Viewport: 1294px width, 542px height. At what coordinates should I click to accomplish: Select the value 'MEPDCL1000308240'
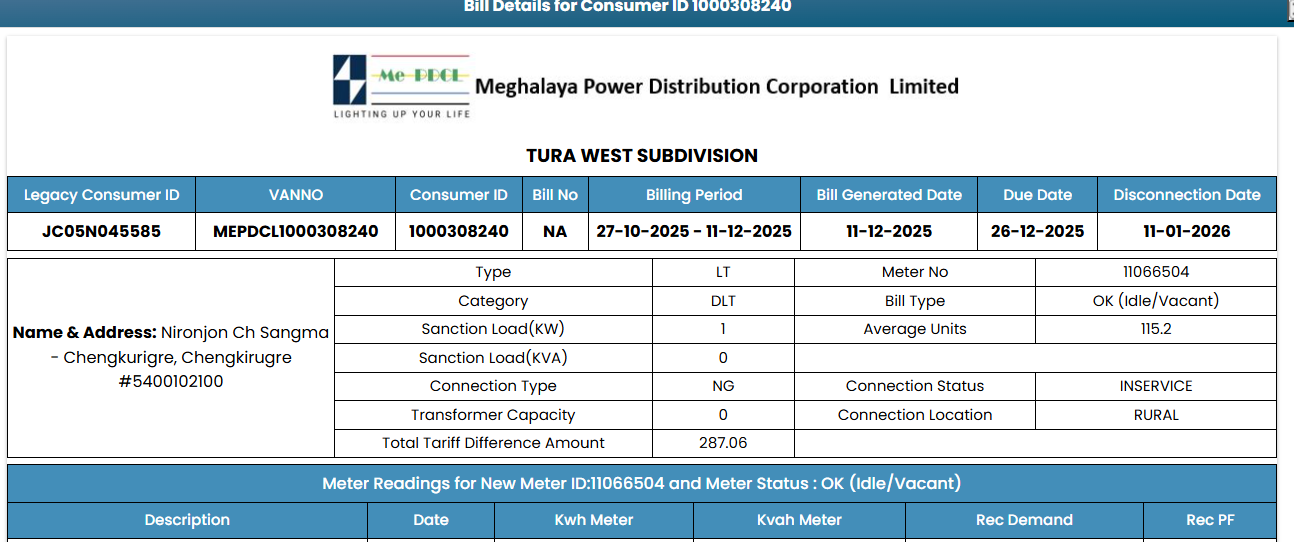pos(296,231)
